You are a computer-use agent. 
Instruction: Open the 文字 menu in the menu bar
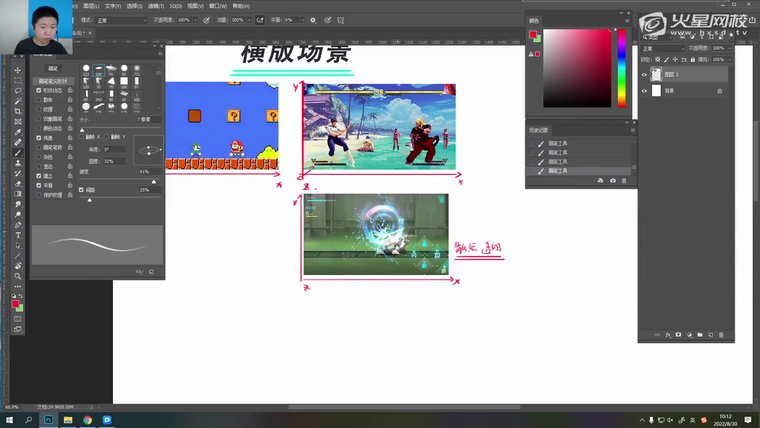[113, 5]
